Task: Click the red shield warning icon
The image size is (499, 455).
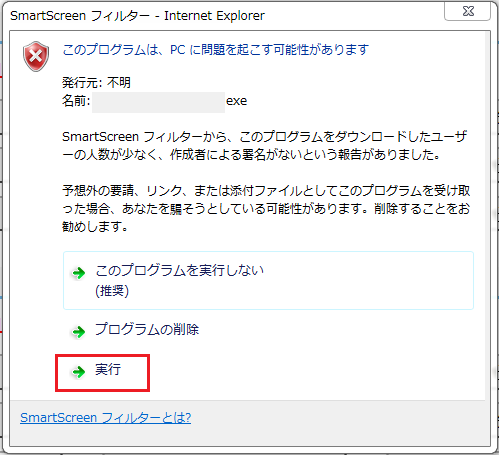Action: tap(36, 56)
